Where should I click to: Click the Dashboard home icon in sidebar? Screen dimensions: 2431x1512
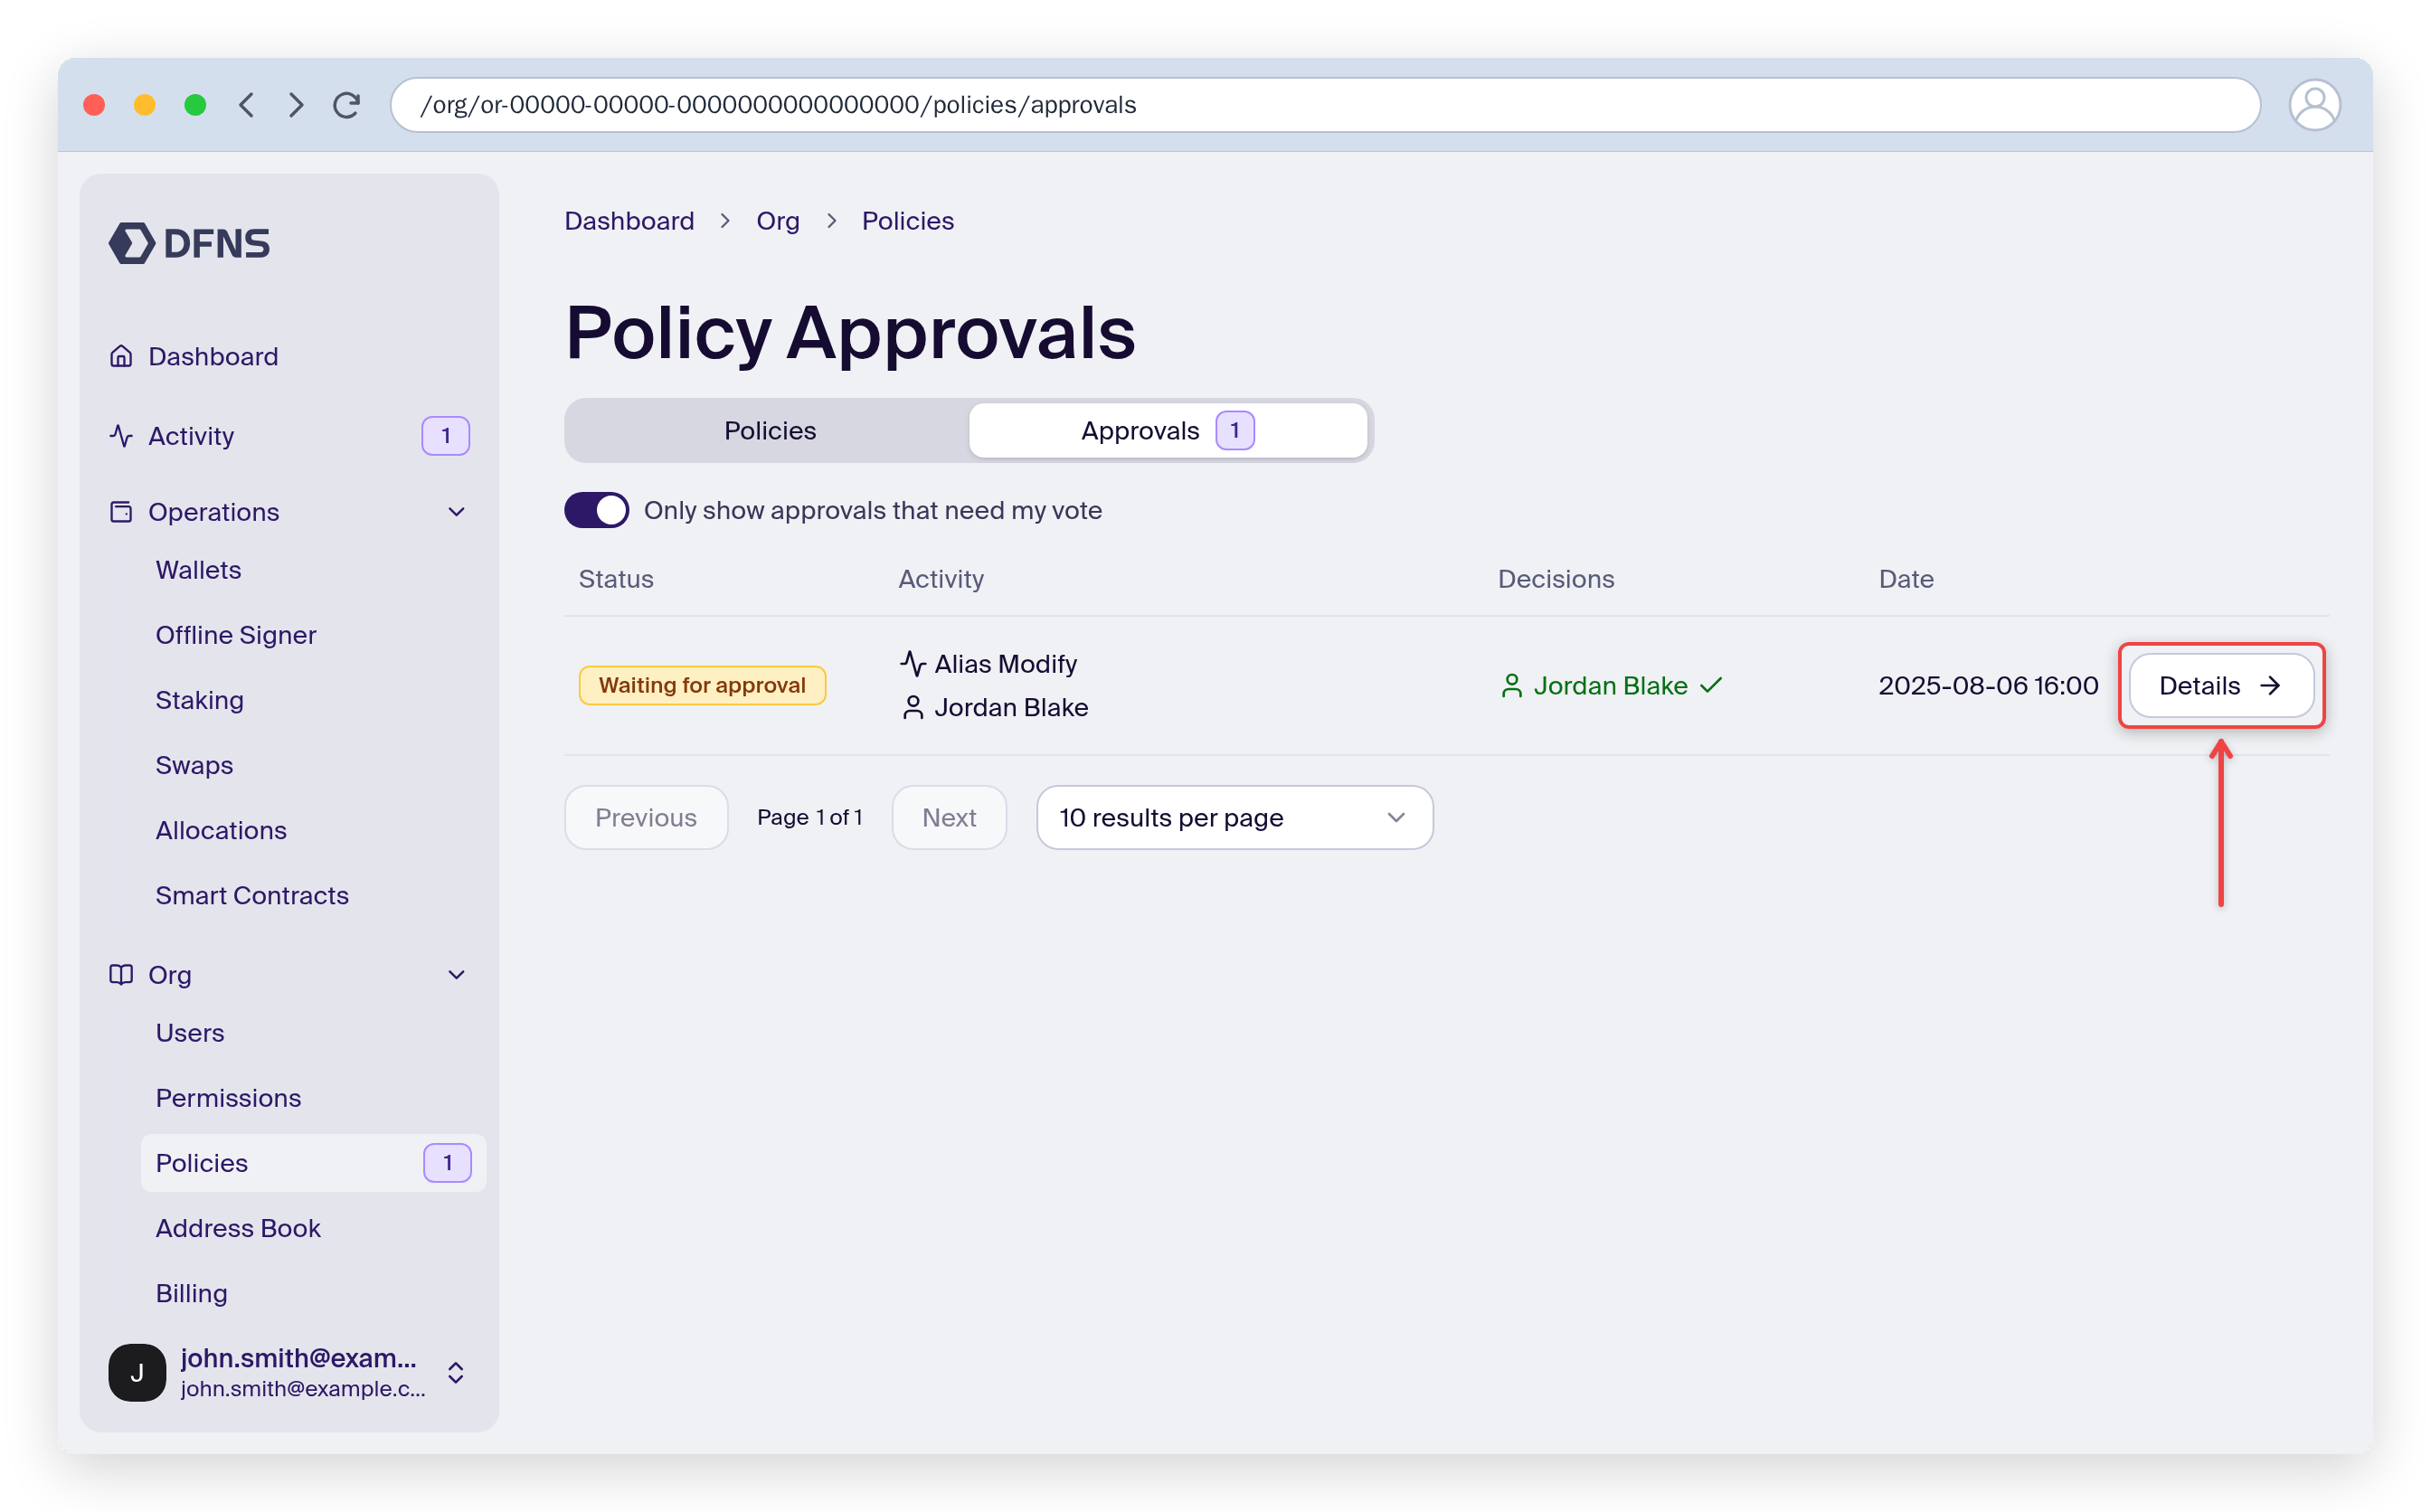pos(121,356)
